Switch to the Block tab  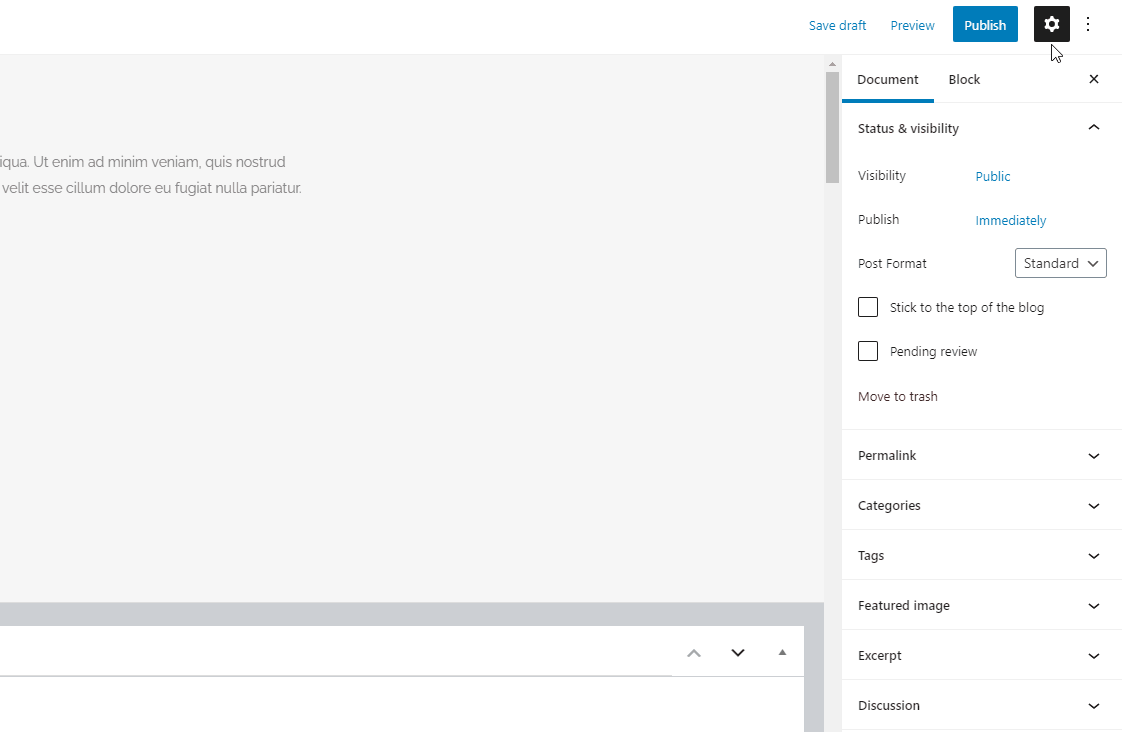click(x=964, y=79)
